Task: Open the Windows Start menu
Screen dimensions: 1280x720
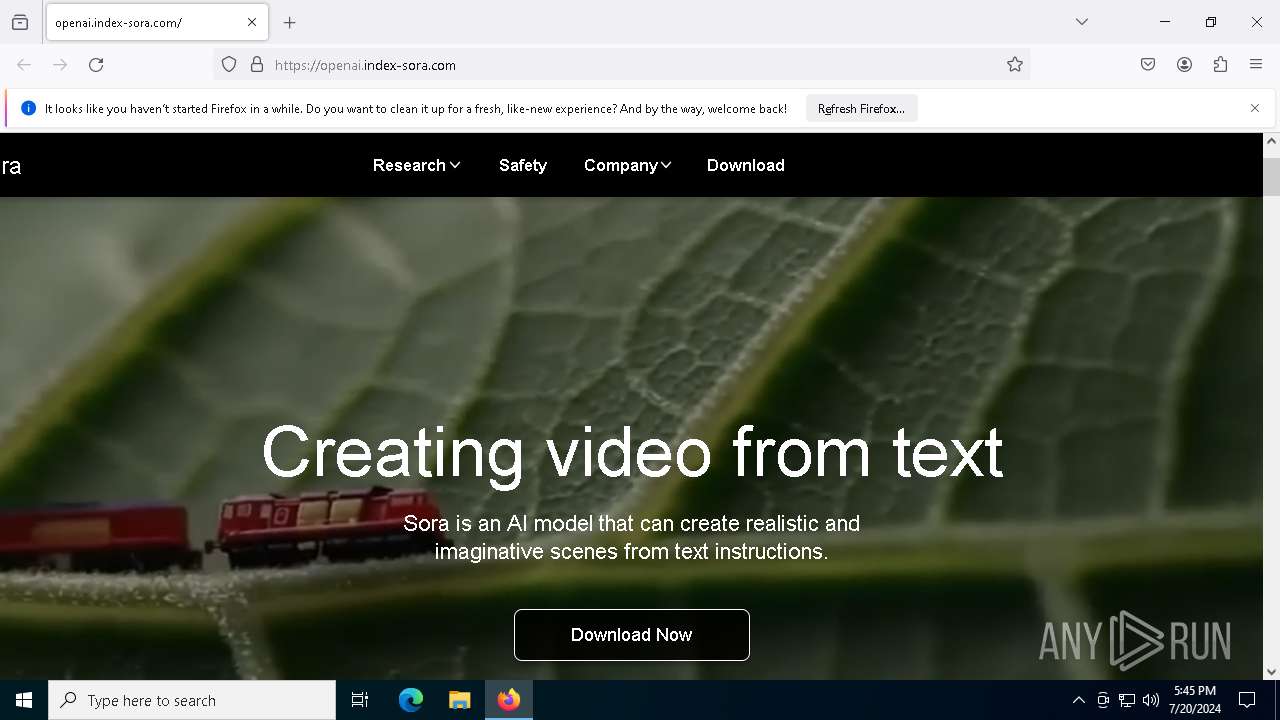Action: [24, 700]
